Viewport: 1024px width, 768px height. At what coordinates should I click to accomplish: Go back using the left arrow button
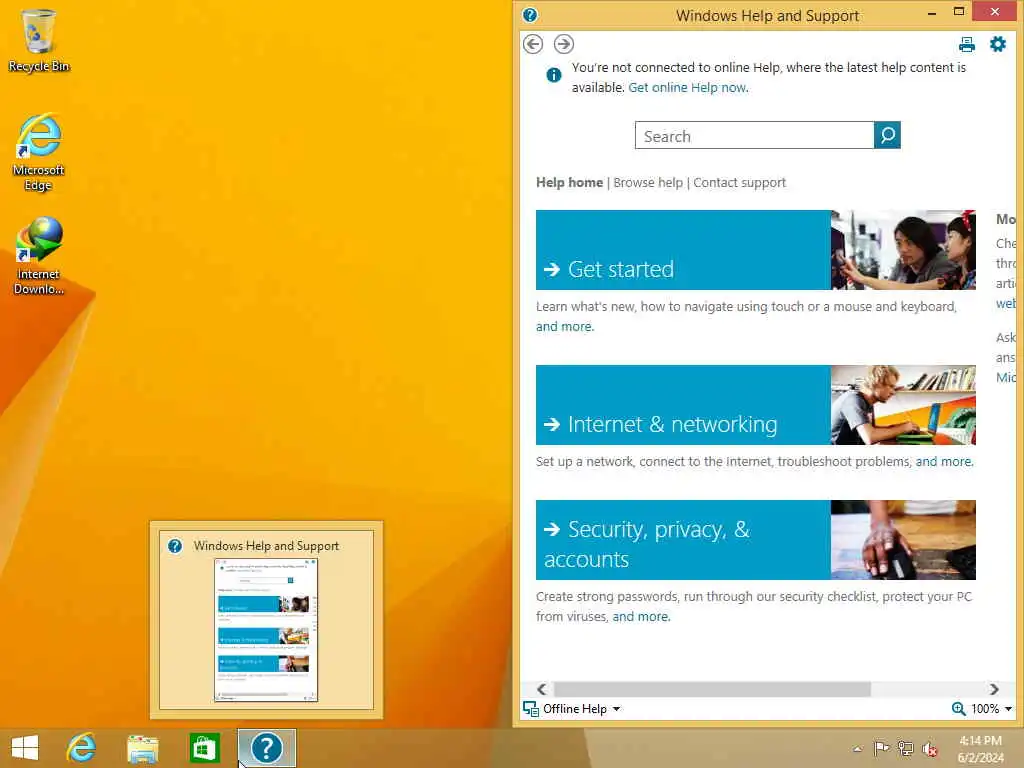pyautogui.click(x=533, y=44)
